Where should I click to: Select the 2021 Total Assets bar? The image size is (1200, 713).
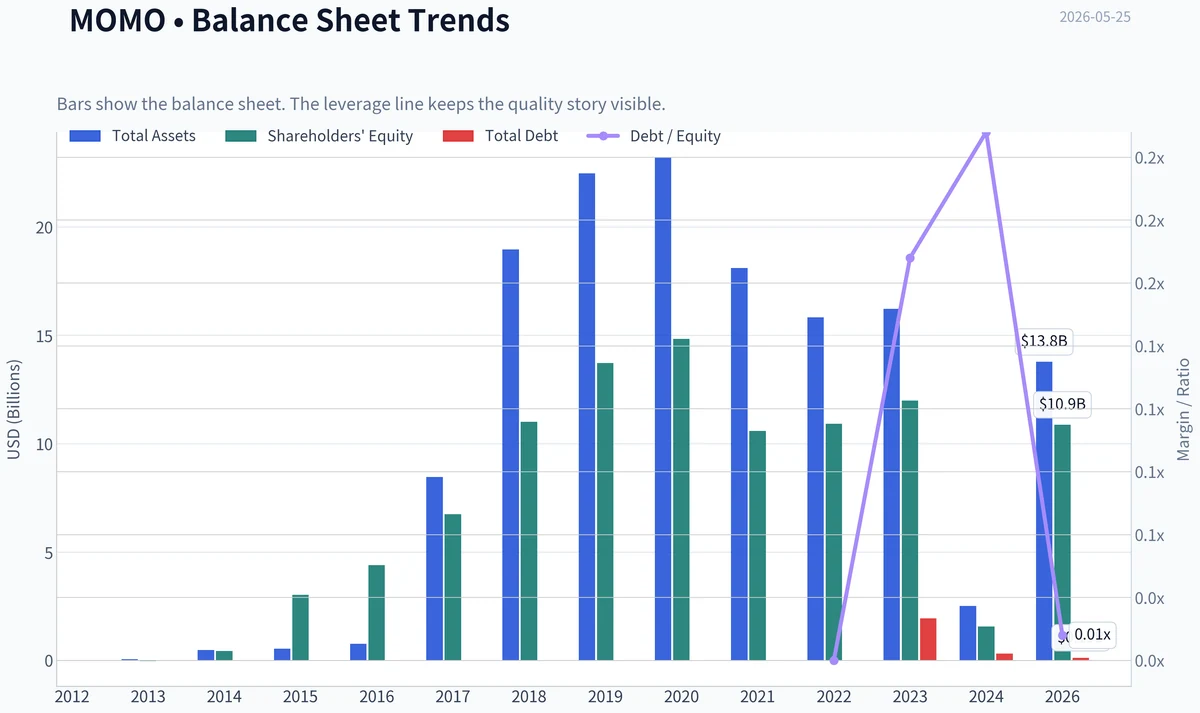739,464
